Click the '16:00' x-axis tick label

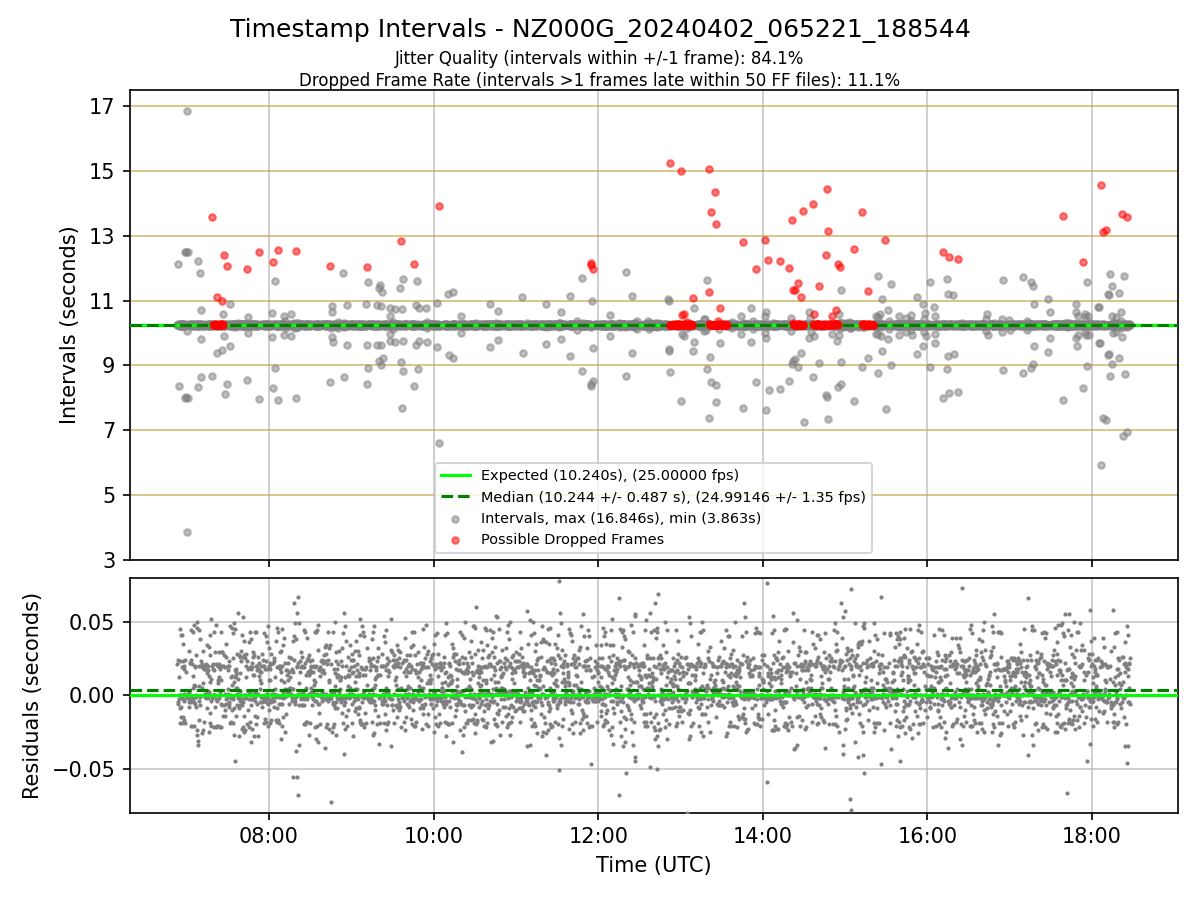(x=927, y=834)
